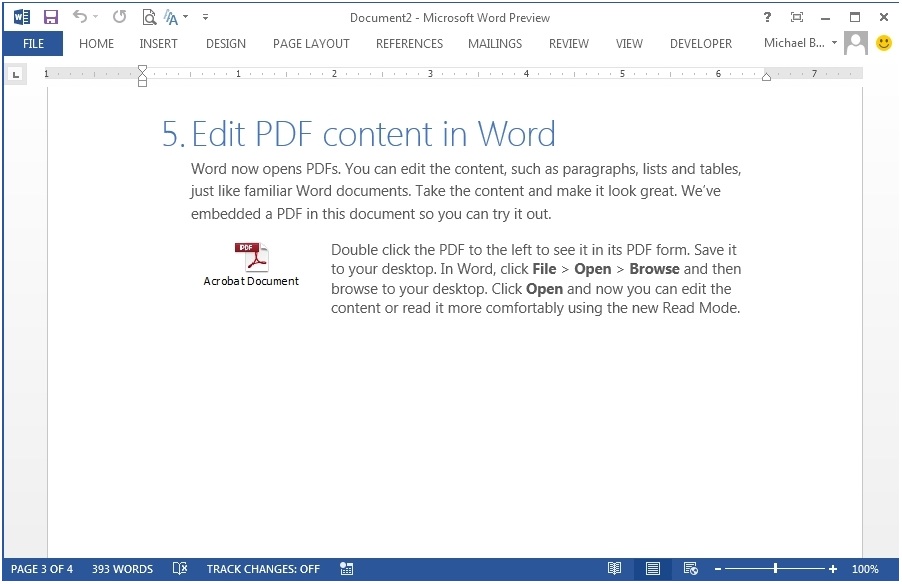Open the Zoom dialog via 100% level
902x584 pixels.
(x=865, y=570)
